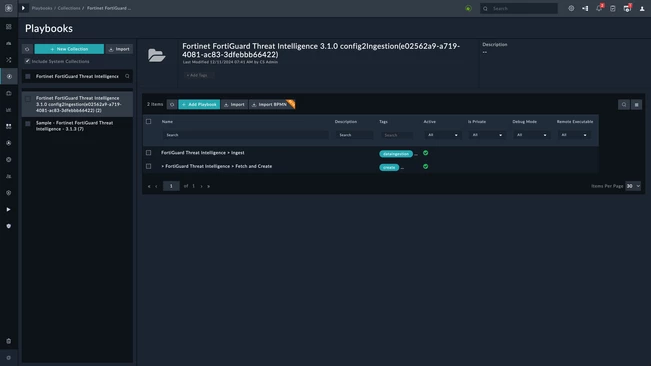Click the collection filter text field
This screenshot has width=651, height=366.
point(77,76)
